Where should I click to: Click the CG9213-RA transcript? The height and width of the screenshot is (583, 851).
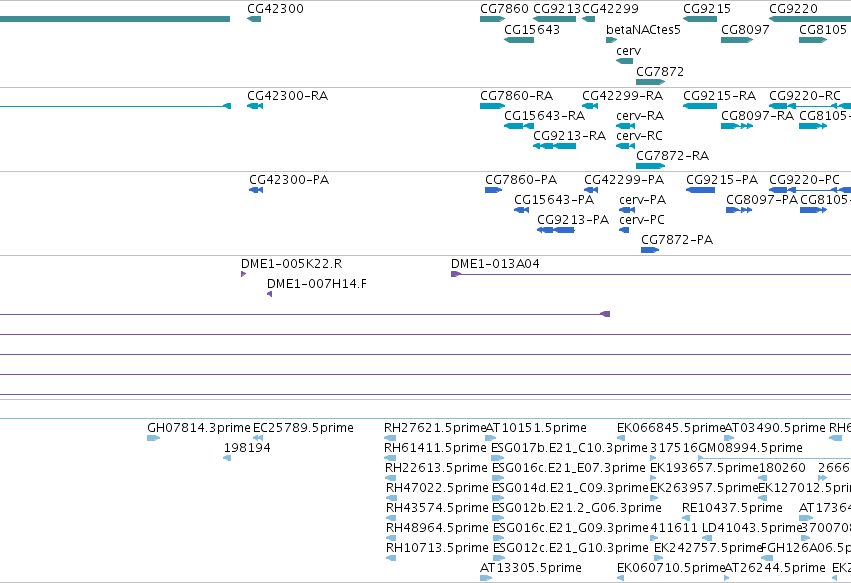(x=554, y=146)
